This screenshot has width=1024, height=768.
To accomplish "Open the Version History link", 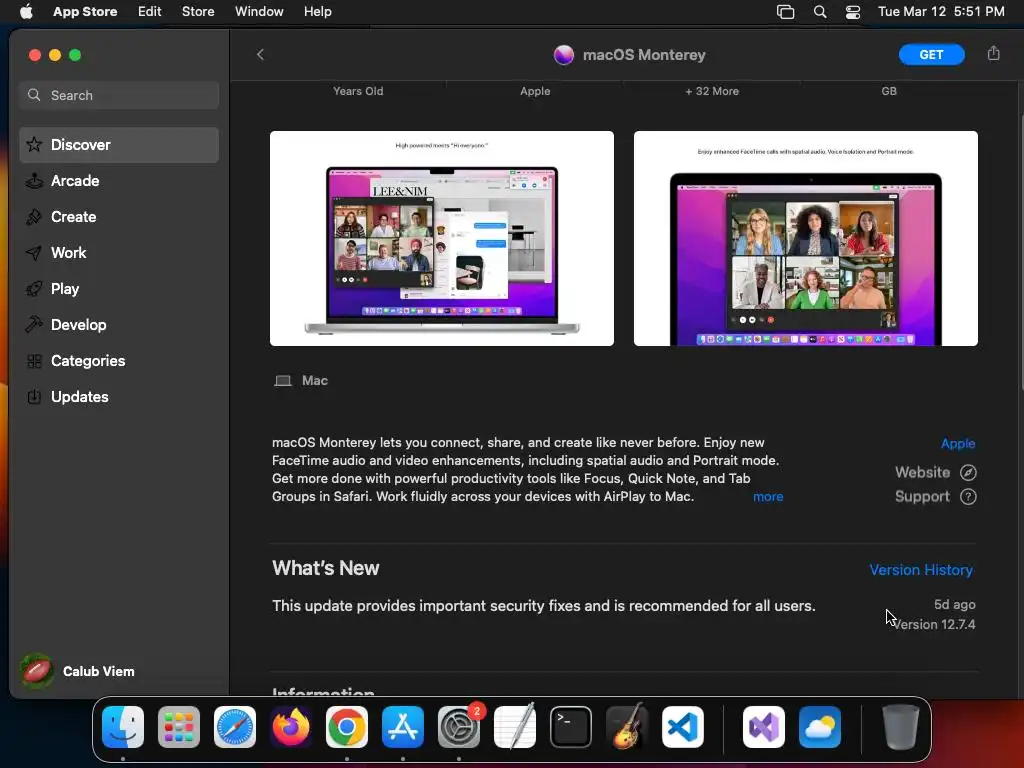I will 921,570.
